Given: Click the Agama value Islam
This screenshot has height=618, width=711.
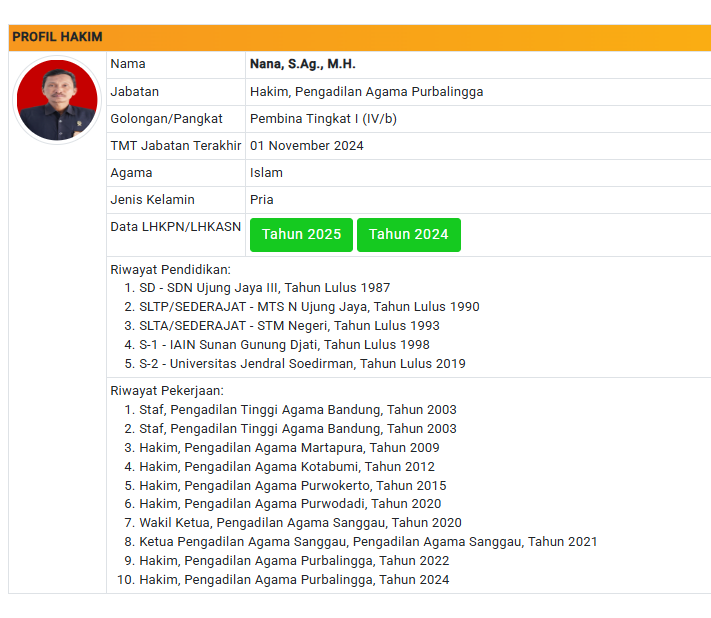Looking at the screenshot, I should [x=266, y=172].
